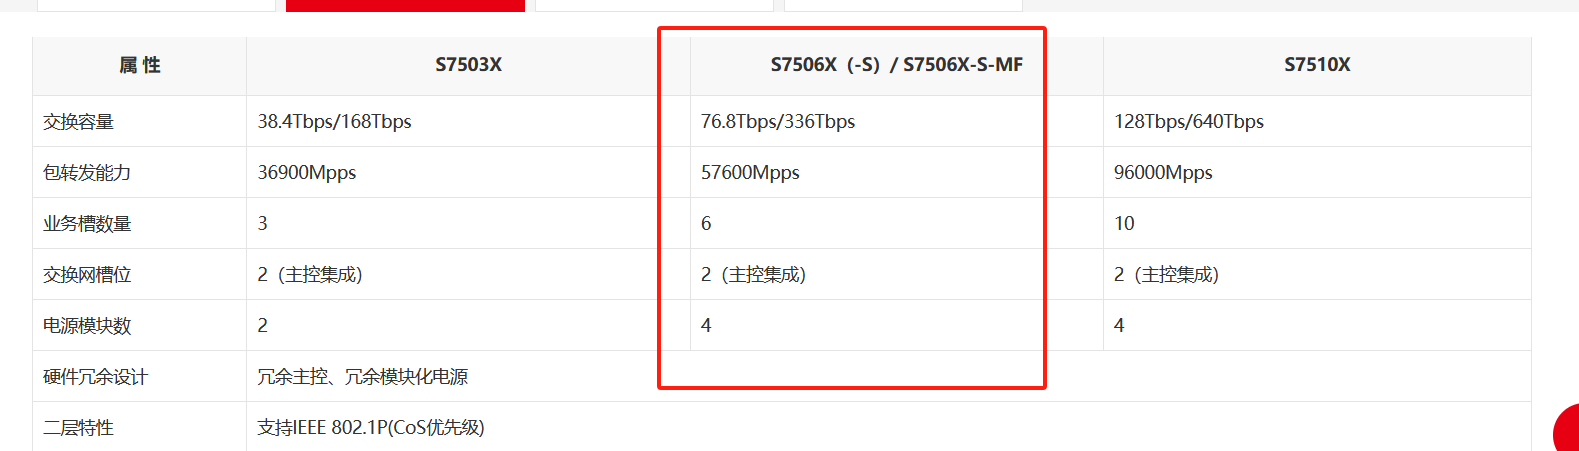Click the S7506X (-S) / S7506X-S-MF header
1579x451 pixels.
tap(896, 65)
